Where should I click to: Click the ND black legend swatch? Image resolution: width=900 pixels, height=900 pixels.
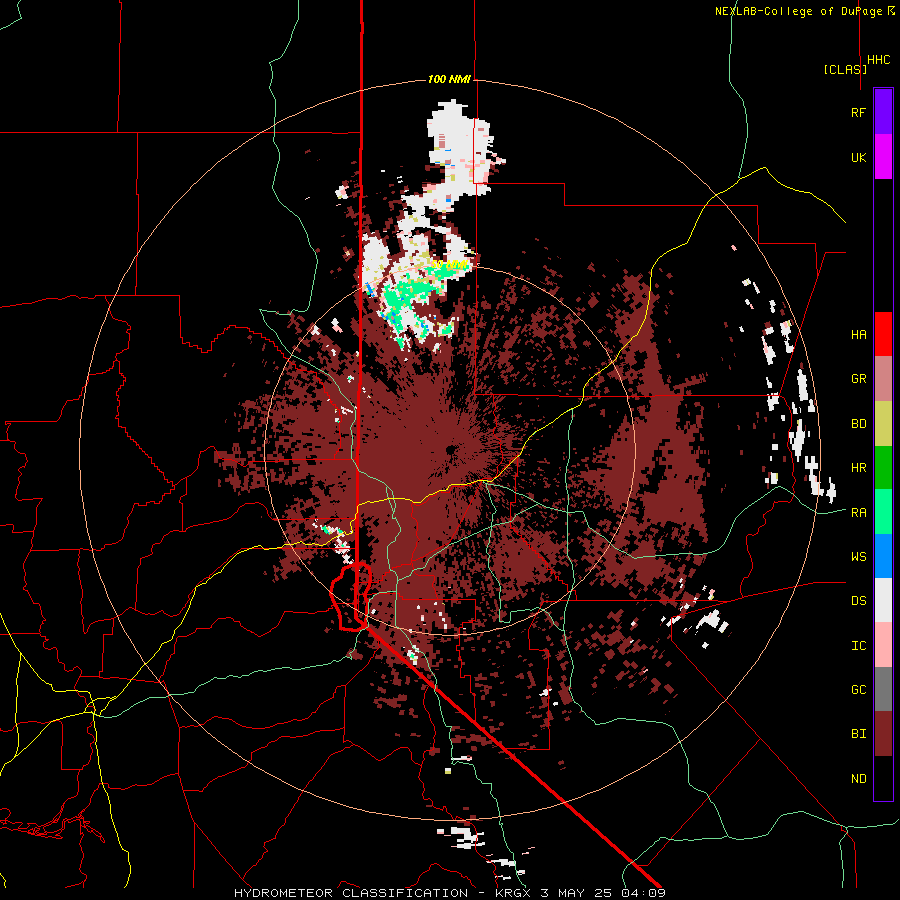pyautogui.click(x=883, y=778)
